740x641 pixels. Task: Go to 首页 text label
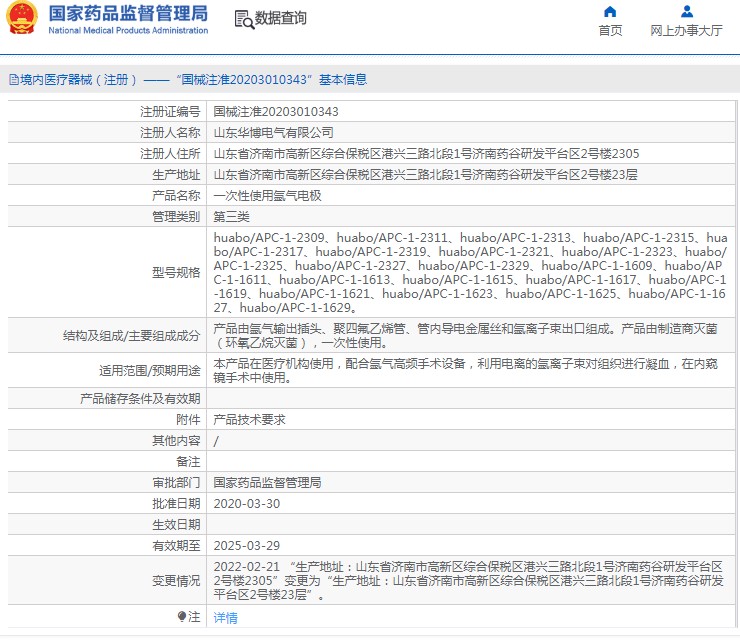[x=610, y=31]
